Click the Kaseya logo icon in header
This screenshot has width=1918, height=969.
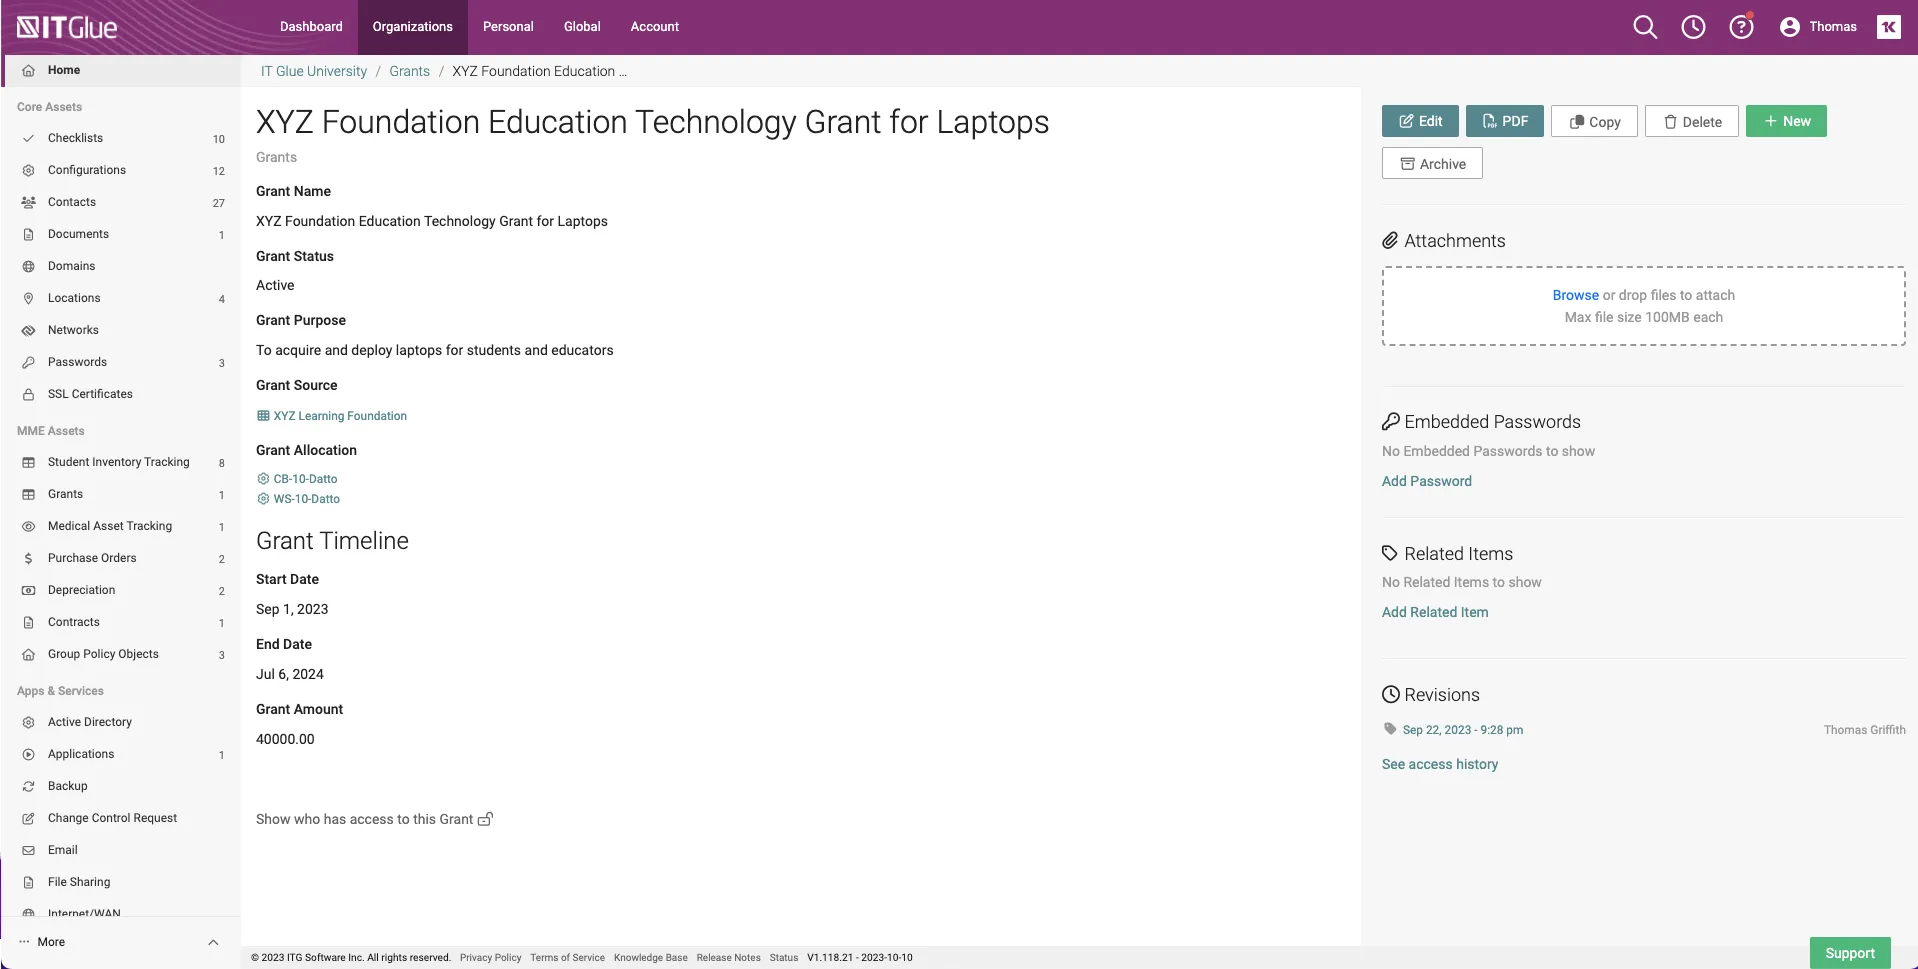coord(1888,27)
